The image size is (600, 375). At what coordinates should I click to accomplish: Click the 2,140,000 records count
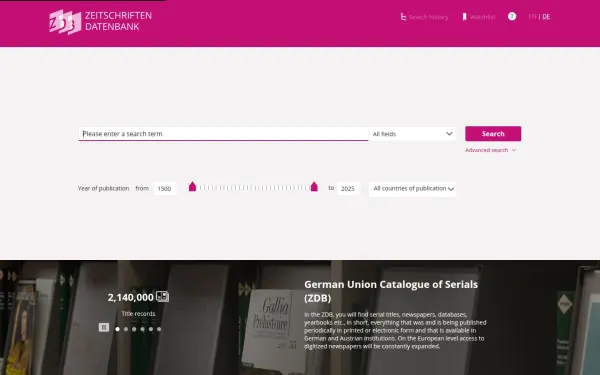130,297
